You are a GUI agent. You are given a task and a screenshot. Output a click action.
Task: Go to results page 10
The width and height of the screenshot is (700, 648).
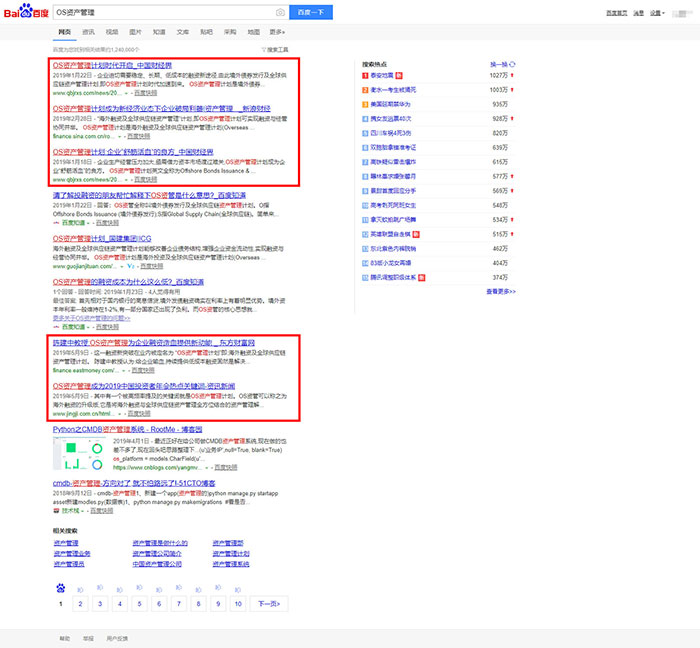(238, 604)
